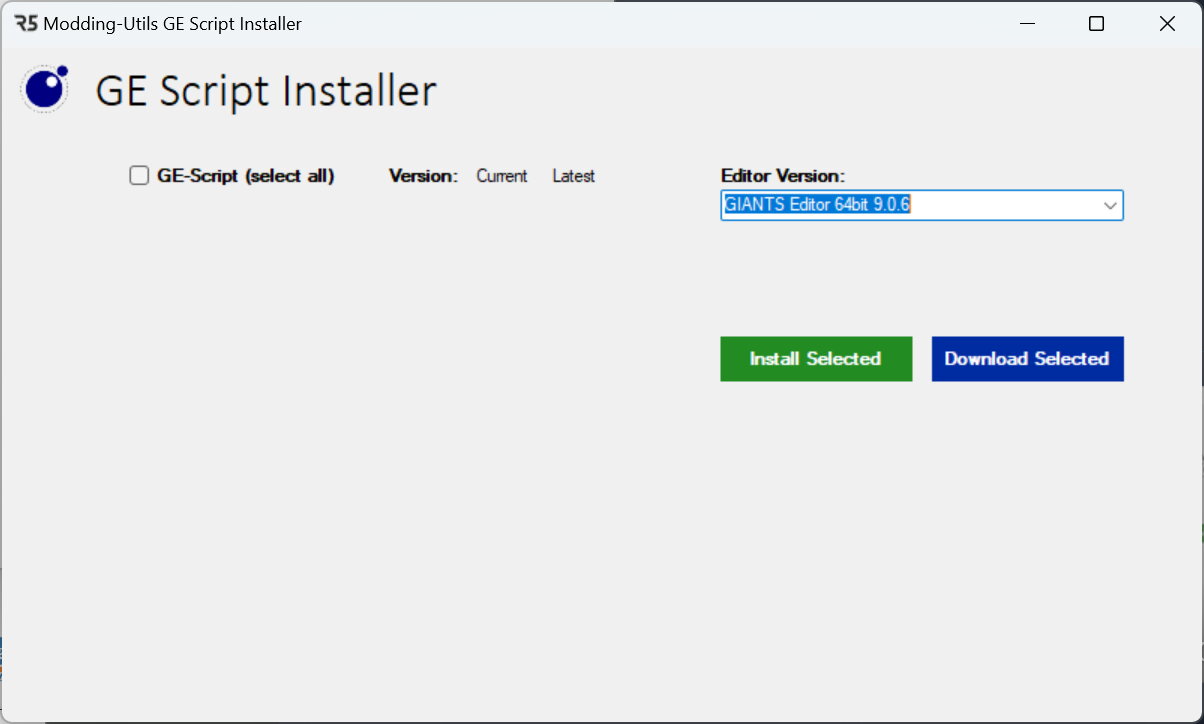
Task: Minimize the GE Script Installer window
Action: coord(1026,24)
